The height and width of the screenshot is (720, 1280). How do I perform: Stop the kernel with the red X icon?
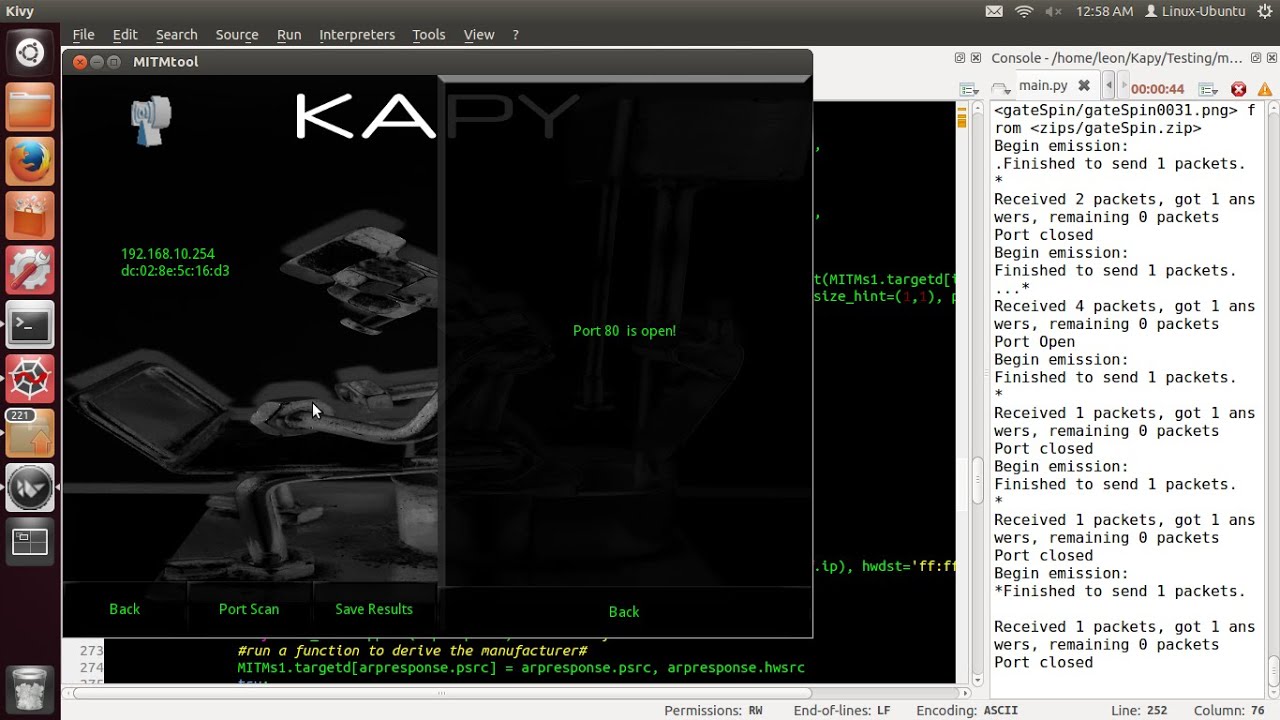[1239, 89]
